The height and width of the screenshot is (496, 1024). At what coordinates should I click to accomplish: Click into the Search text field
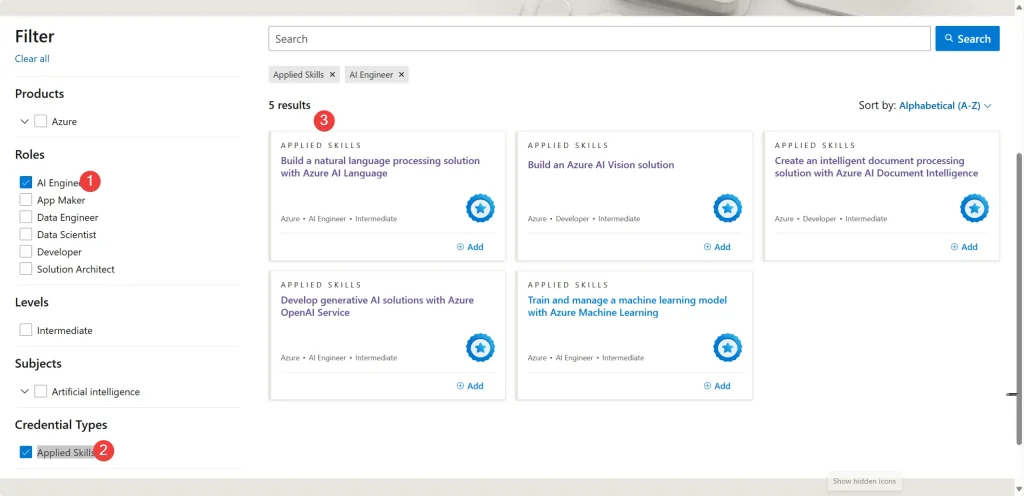pyautogui.click(x=600, y=39)
